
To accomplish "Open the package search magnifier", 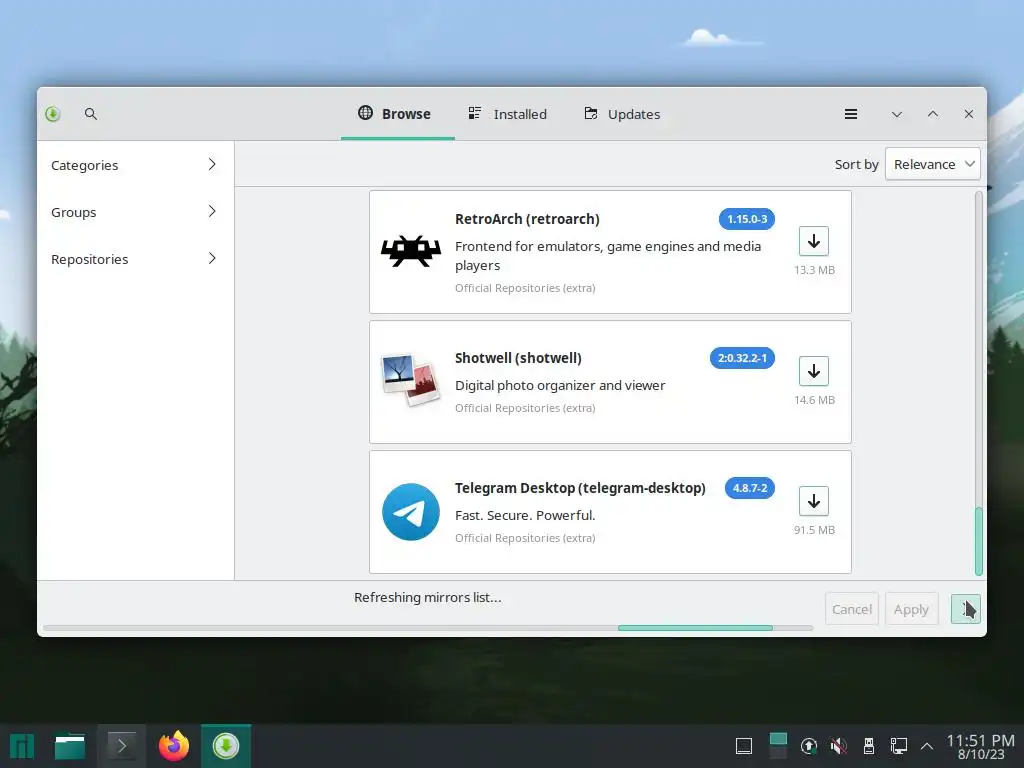I will 91,114.
